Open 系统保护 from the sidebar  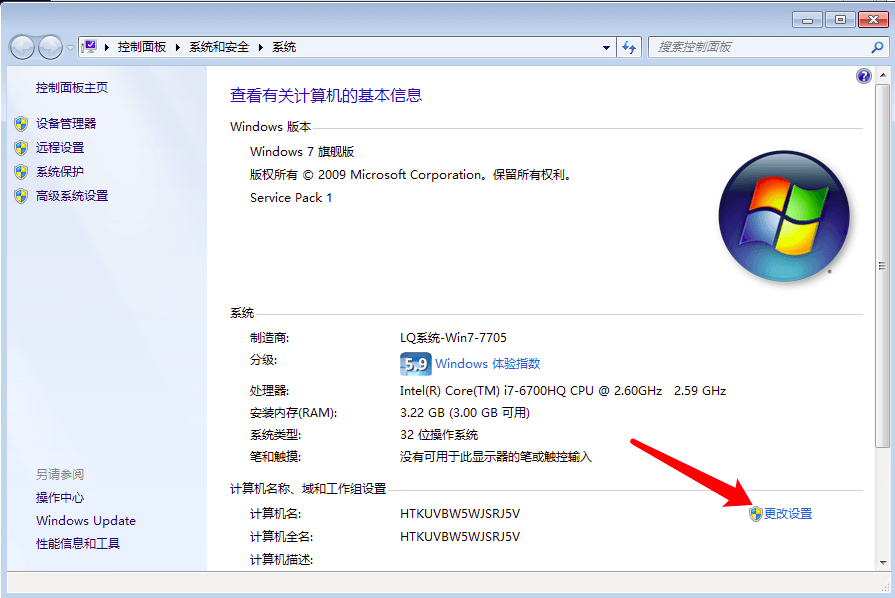click(x=60, y=172)
